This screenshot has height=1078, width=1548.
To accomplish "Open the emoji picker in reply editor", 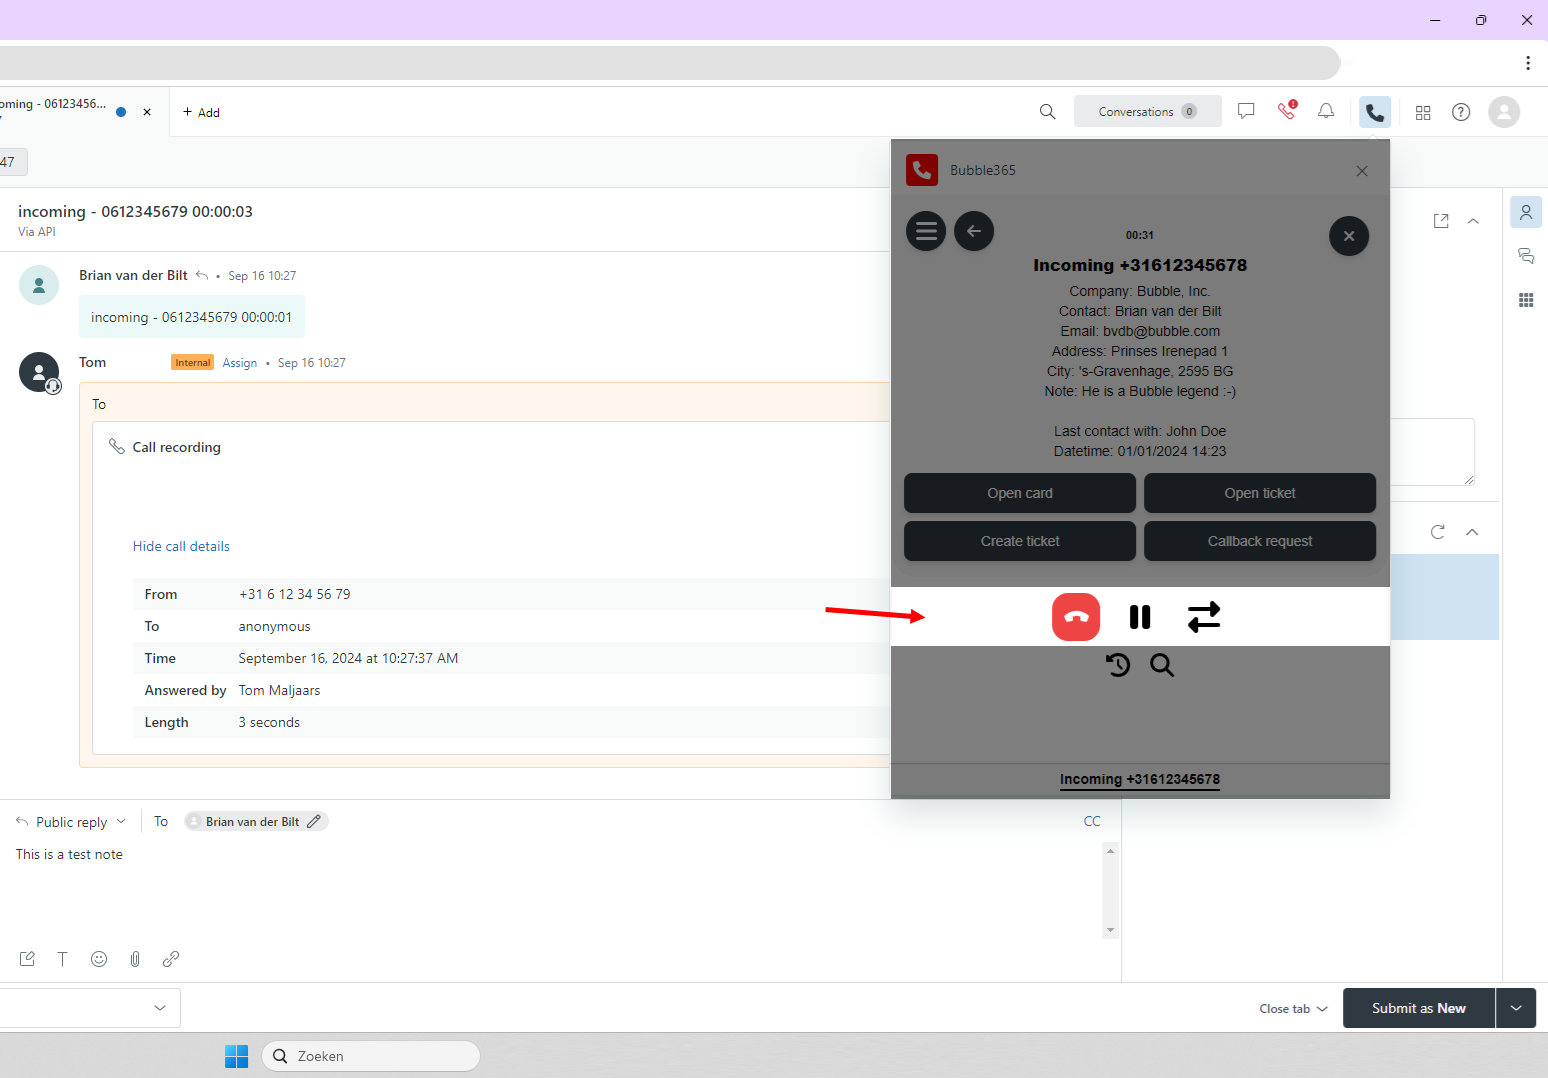I will (x=99, y=959).
